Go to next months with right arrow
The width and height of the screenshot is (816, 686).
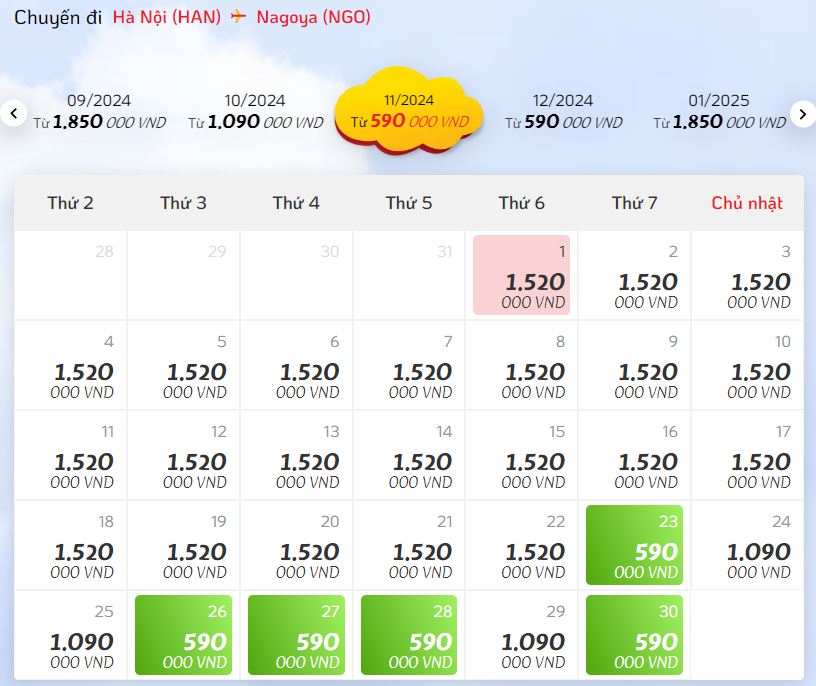pos(802,114)
